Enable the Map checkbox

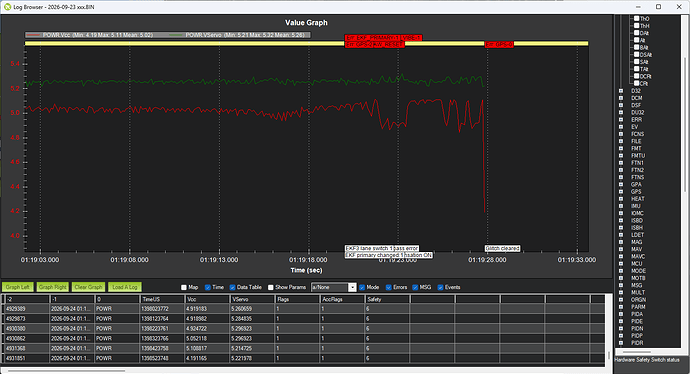[x=184, y=287]
